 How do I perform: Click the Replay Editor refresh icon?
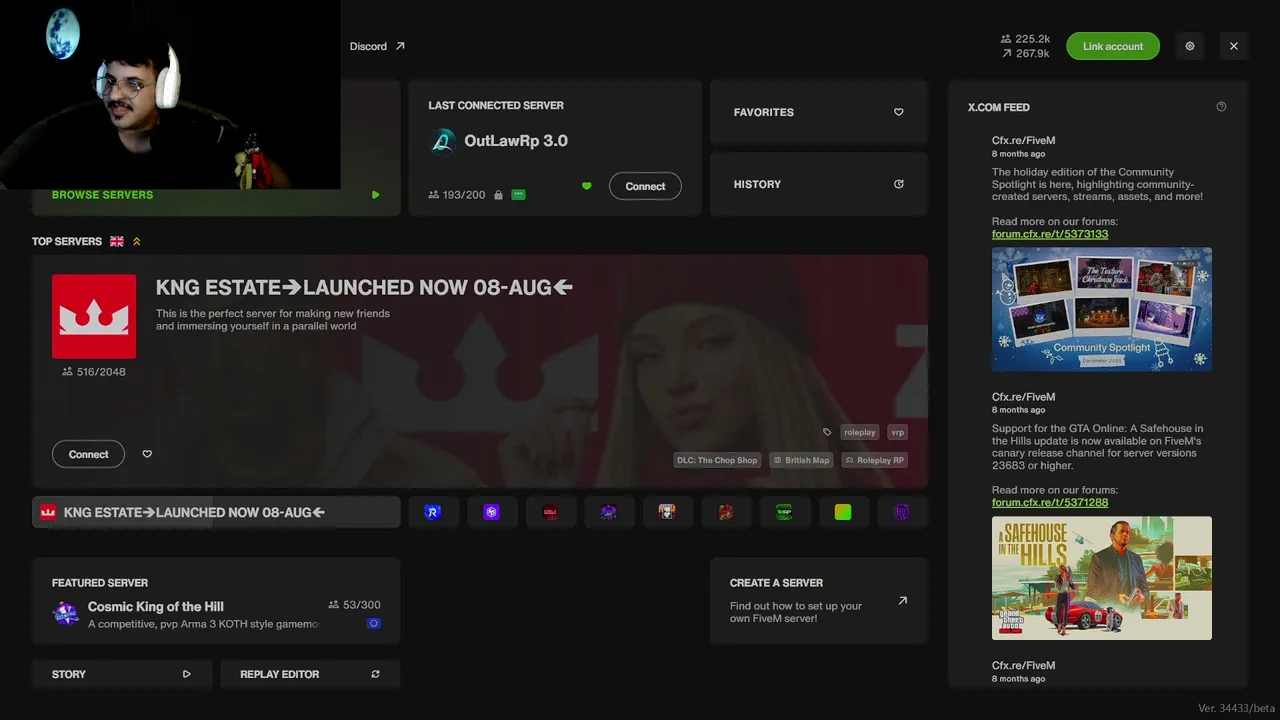point(375,674)
